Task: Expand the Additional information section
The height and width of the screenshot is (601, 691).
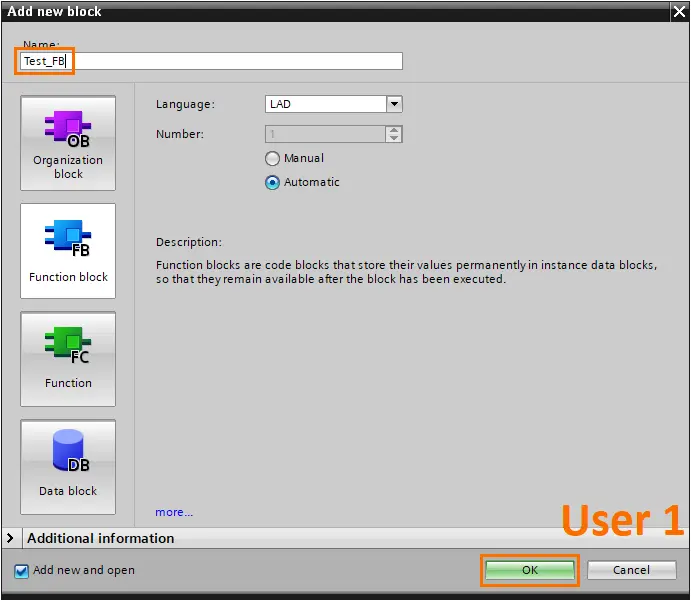Action: (10, 538)
